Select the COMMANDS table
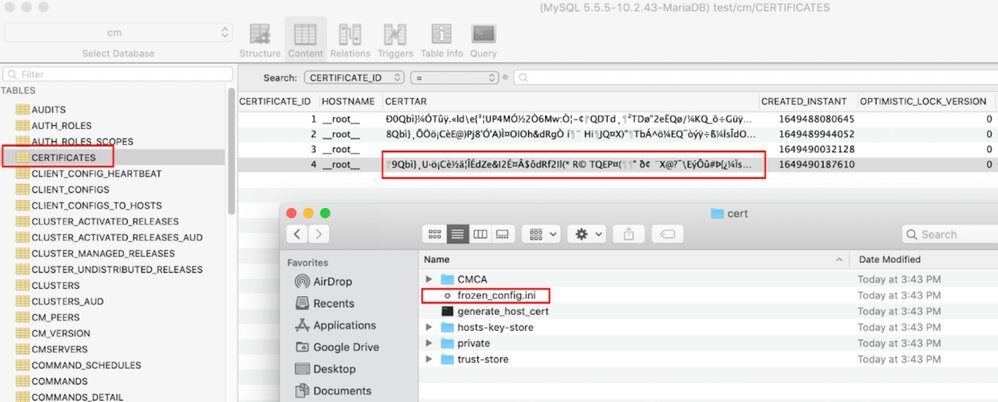Viewport: 998px width, 402px height. coord(60,381)
